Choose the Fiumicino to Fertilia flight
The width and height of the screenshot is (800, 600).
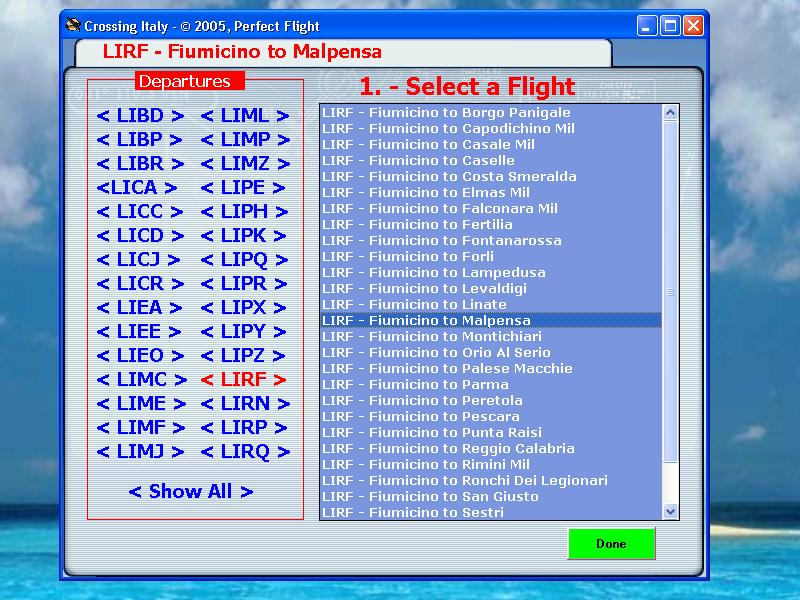[491, 224]
